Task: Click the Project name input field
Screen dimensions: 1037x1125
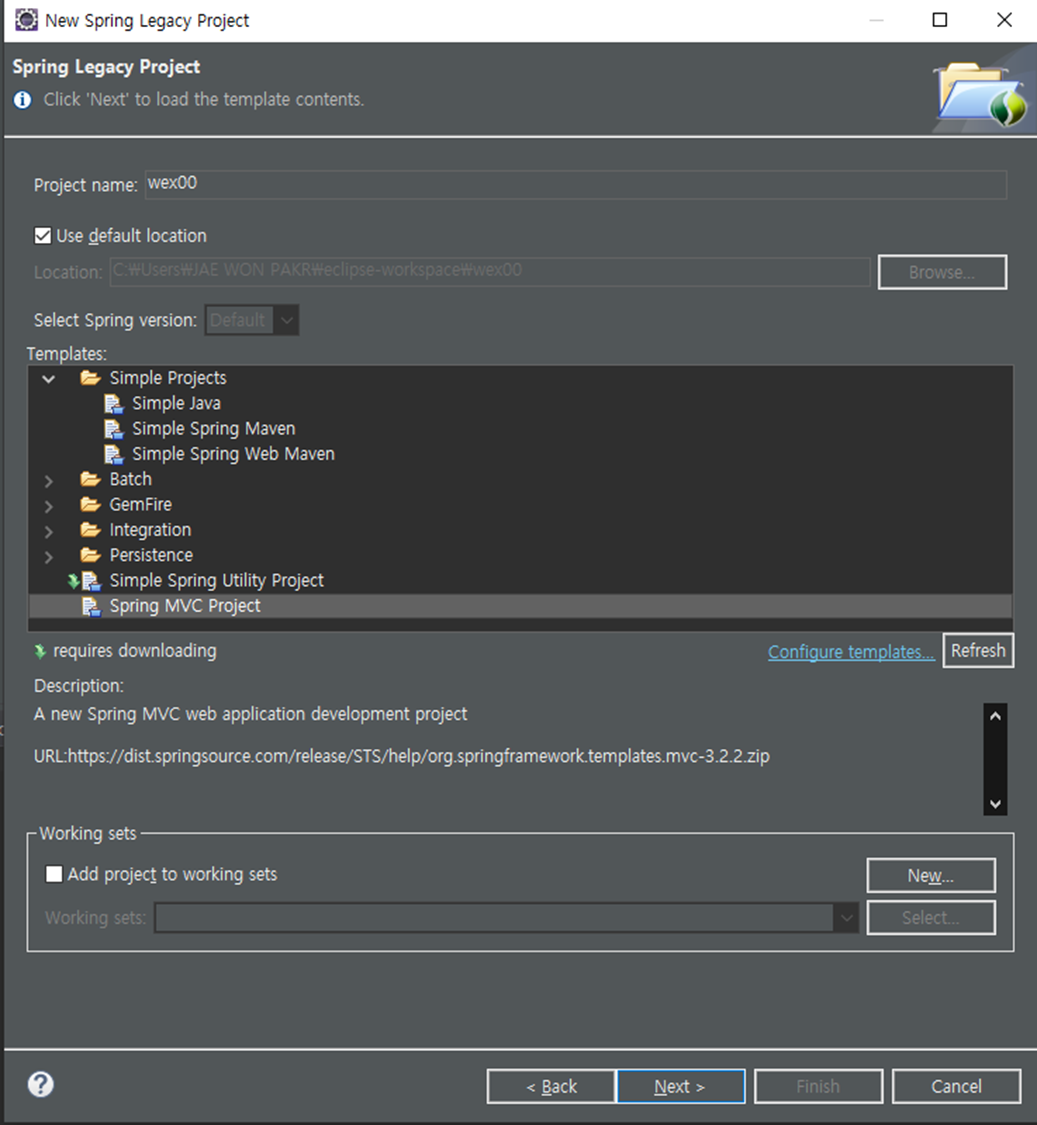Action: 576,184
